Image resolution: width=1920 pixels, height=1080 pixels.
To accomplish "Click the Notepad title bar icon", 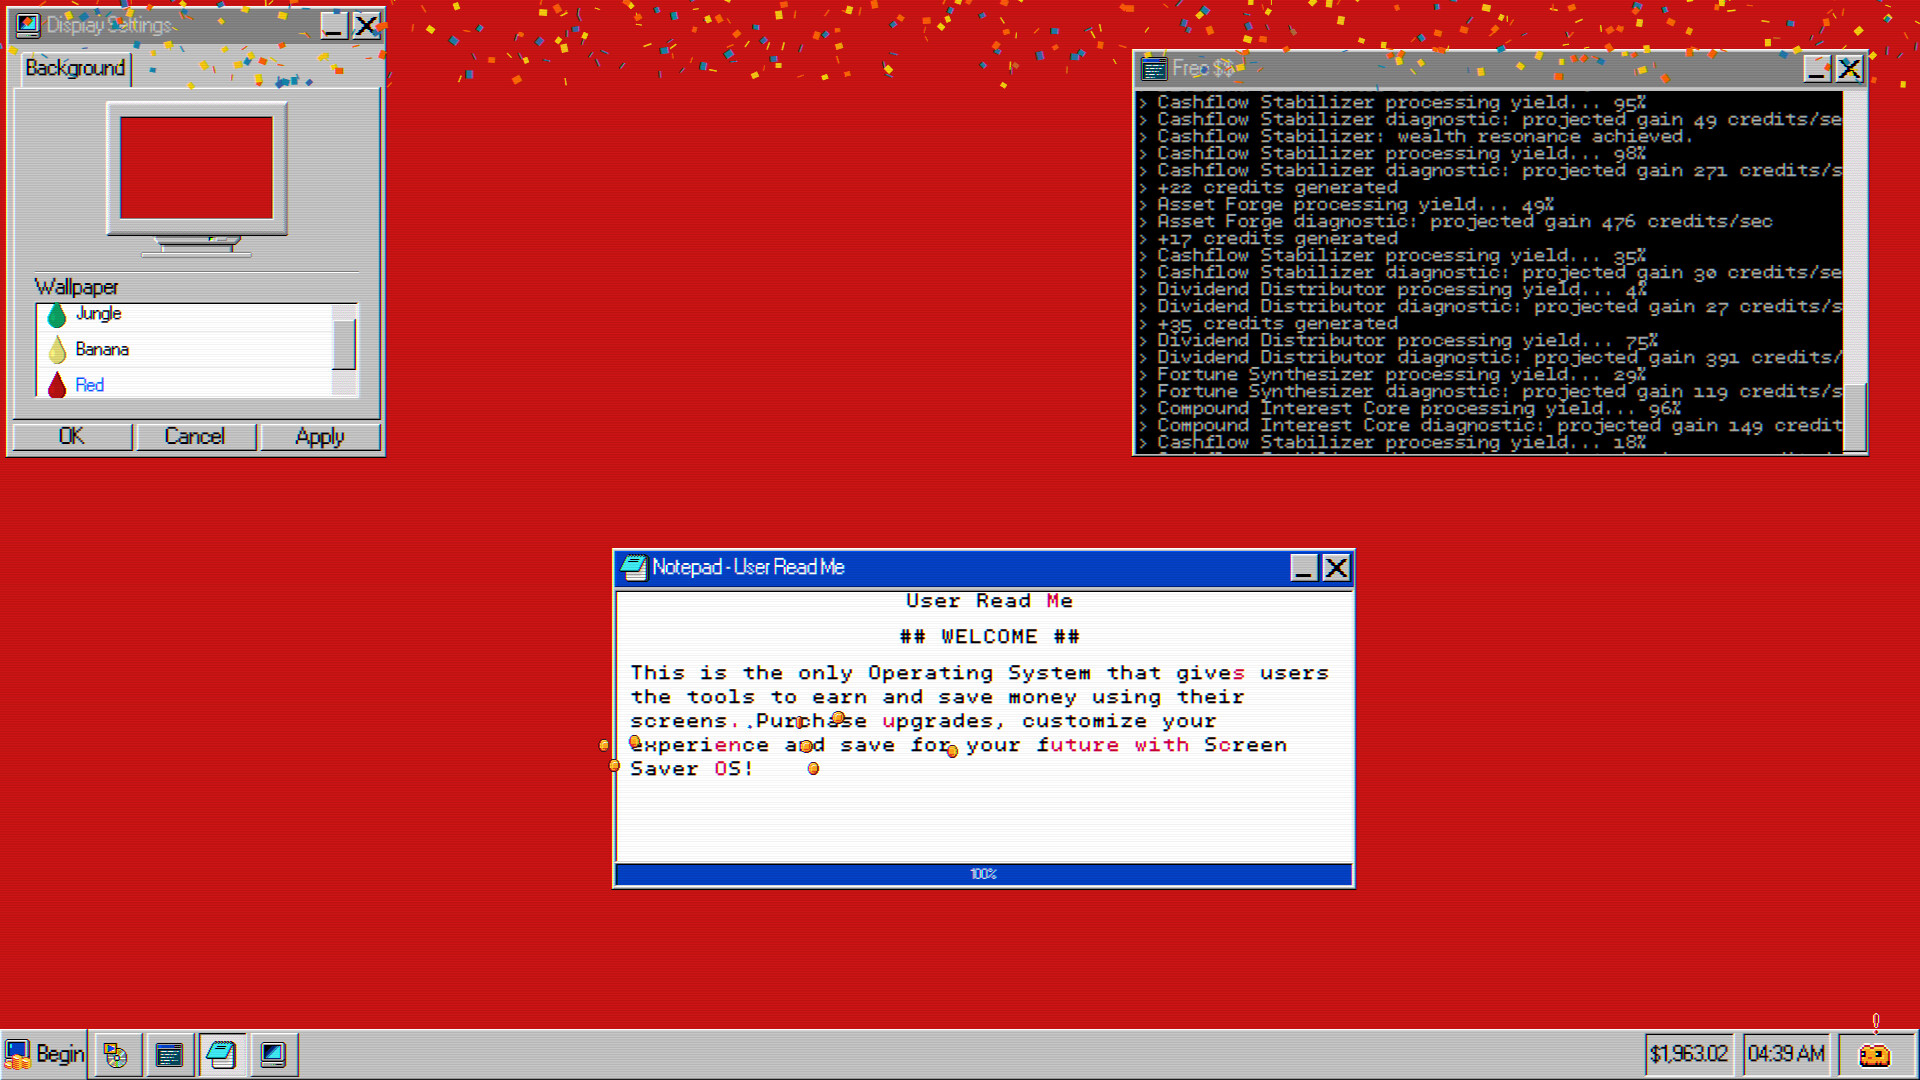I will (x=634, y=568).
